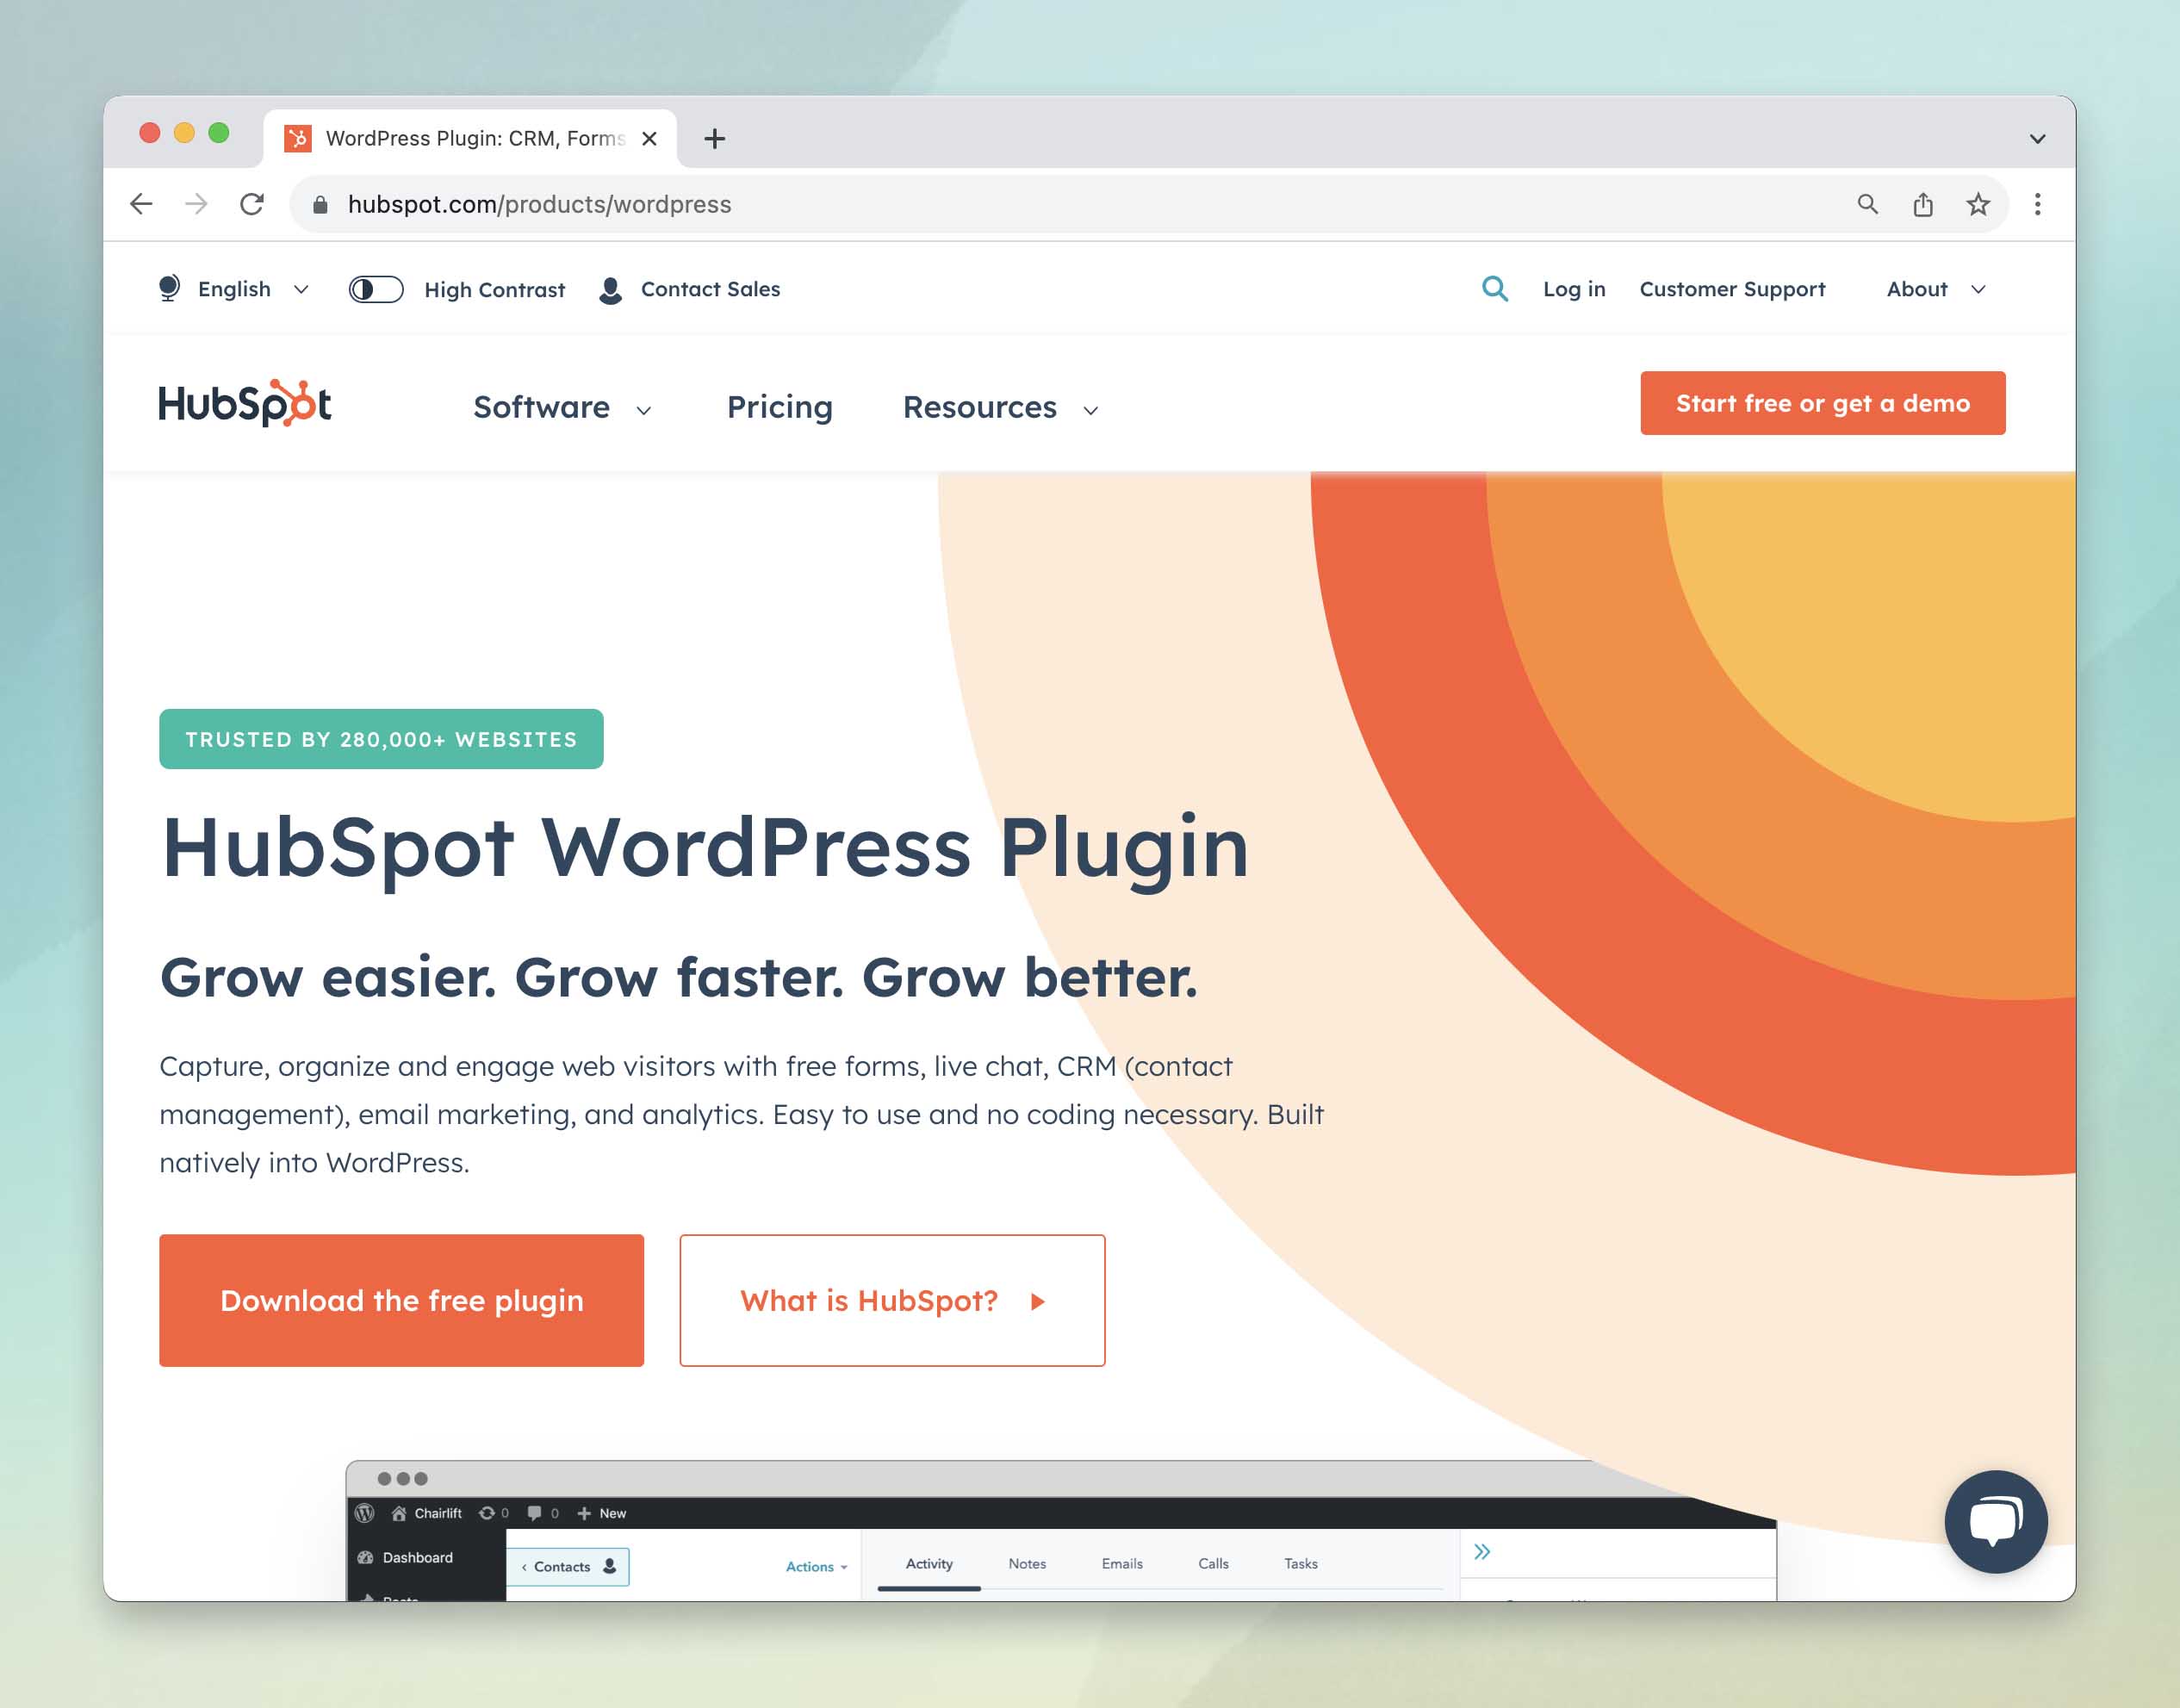Click Download the free plugin button
Image resolution: width=2180 pixels, height=1708 pixels.
[x=401, y=1300]
